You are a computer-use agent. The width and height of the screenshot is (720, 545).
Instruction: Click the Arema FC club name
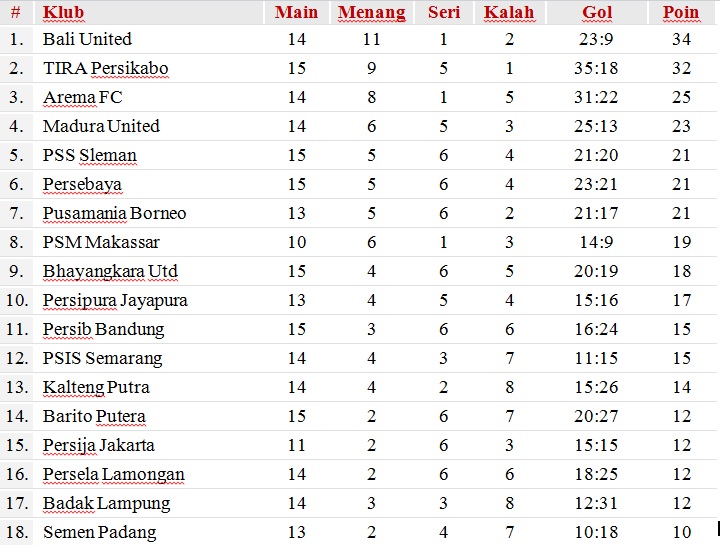pyautogui.click(x=82, y=97)
